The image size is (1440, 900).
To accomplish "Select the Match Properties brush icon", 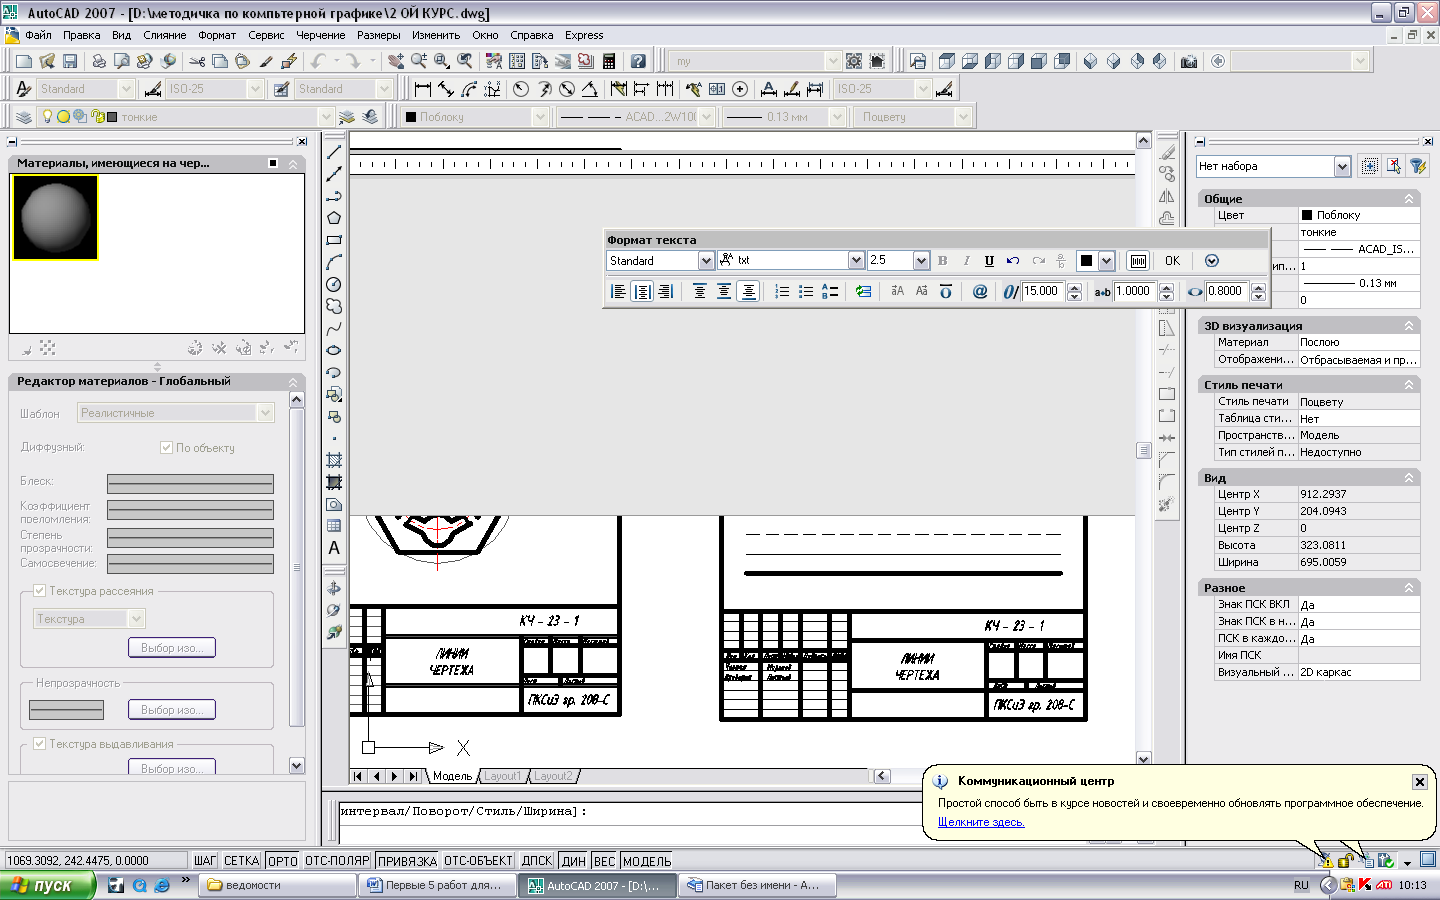I will [266, 61].
